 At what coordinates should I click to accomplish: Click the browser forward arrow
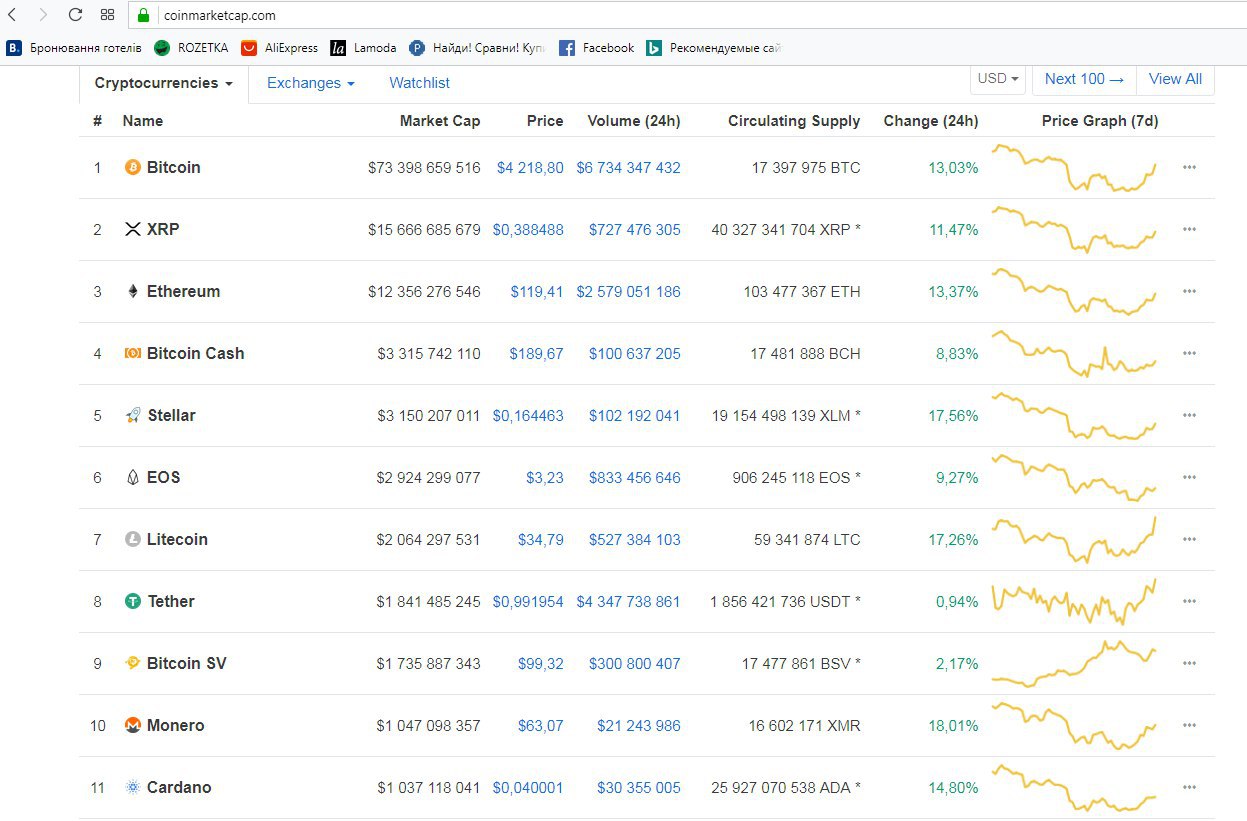[x=43, y=15]
